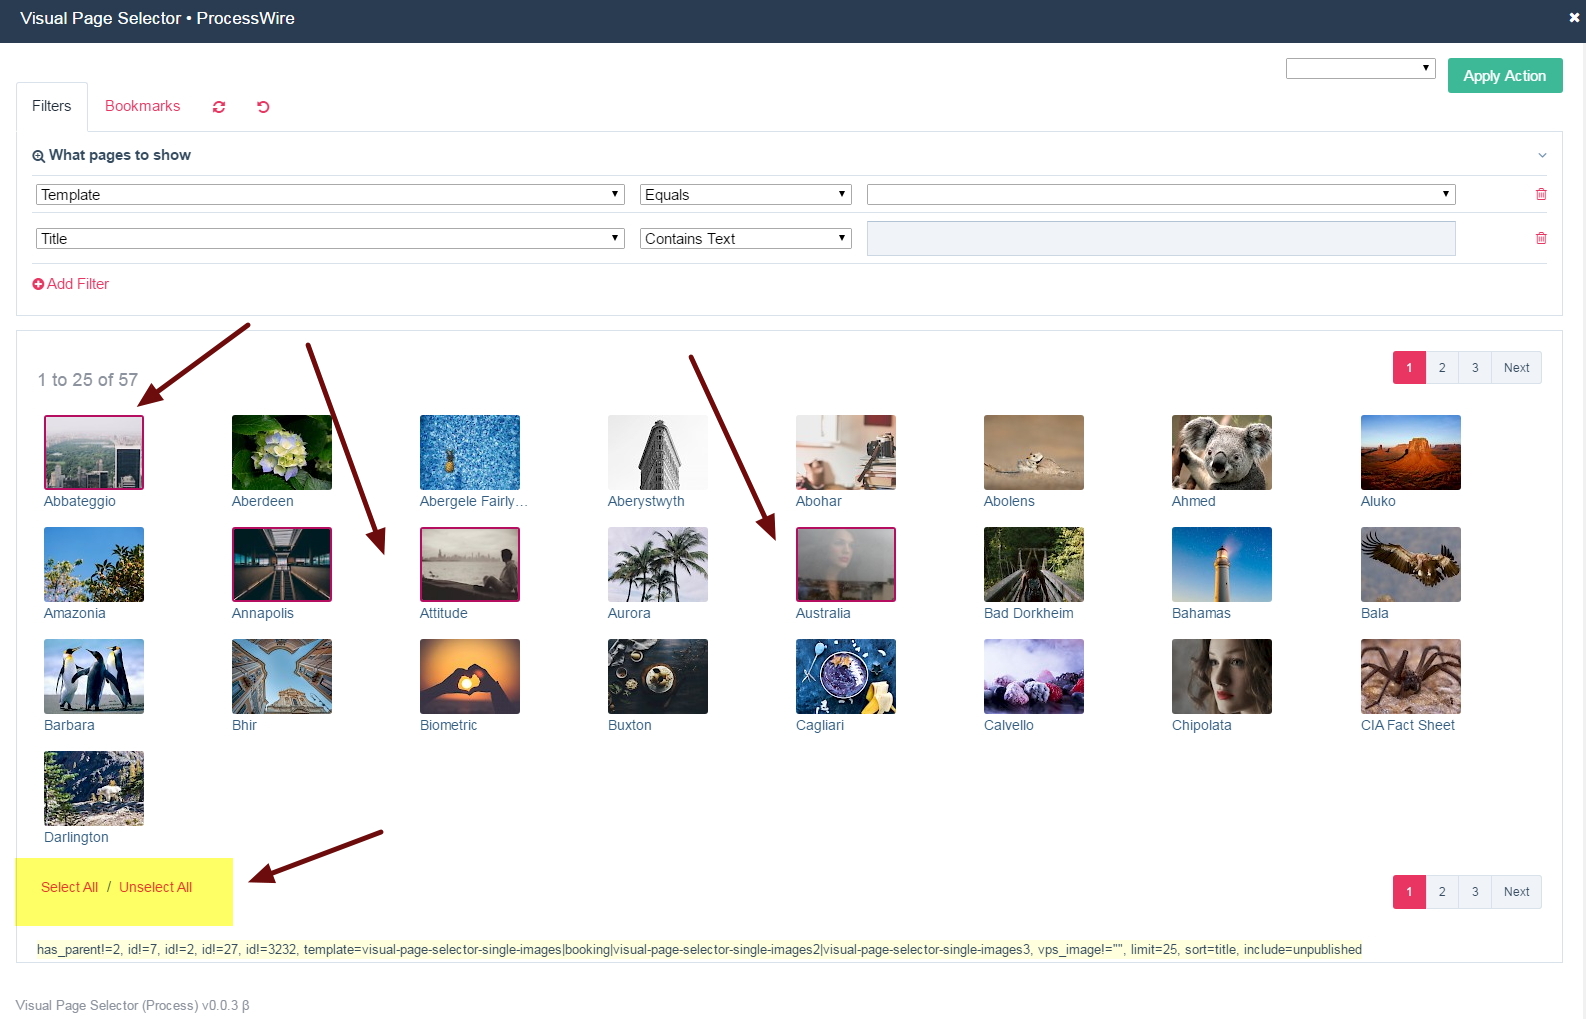This screenshot has width=1586, height=1019.
Task: Select the Ahmed koala thumbnail
Action: (1222, 452)
